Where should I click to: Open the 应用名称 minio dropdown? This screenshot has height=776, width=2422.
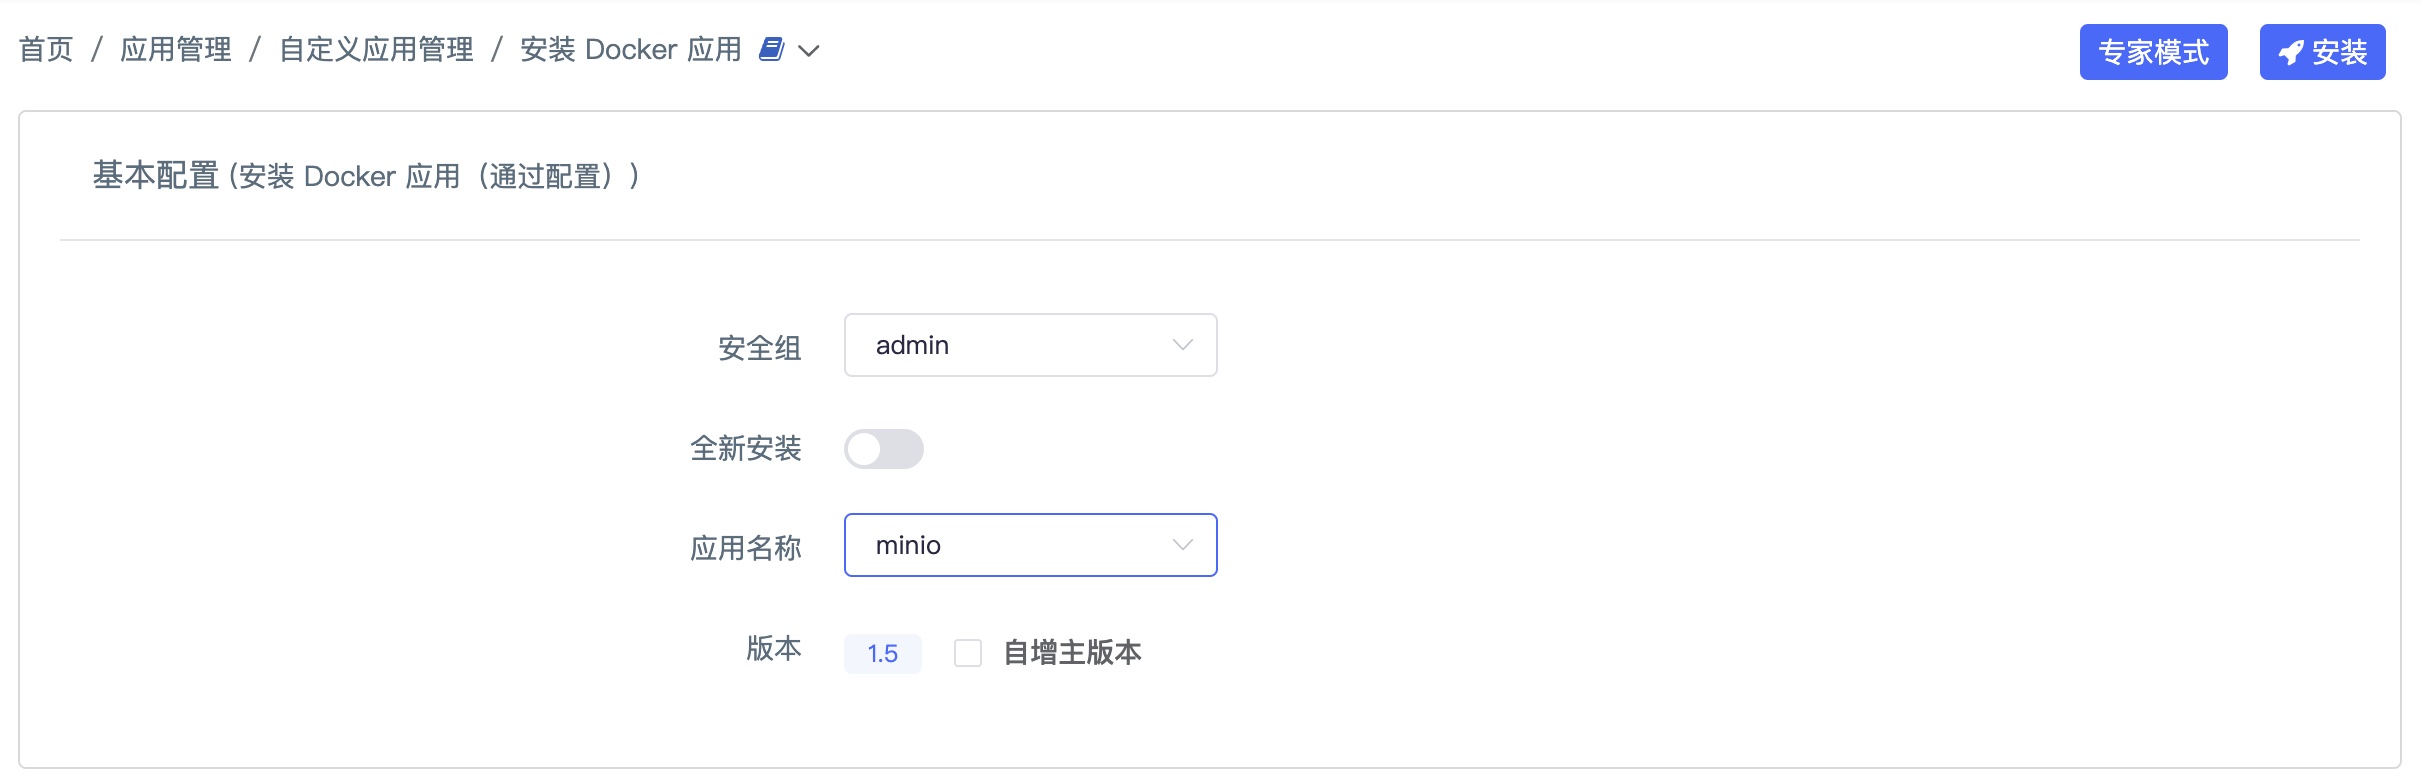pos(1030,545)
